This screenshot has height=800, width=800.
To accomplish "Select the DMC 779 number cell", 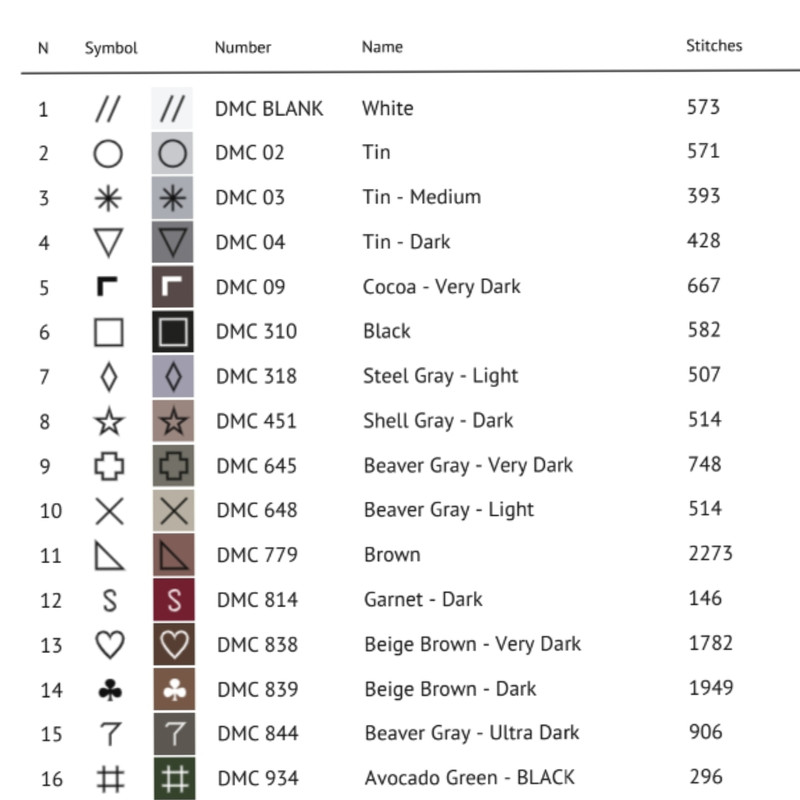I will (x=256, y=555).
